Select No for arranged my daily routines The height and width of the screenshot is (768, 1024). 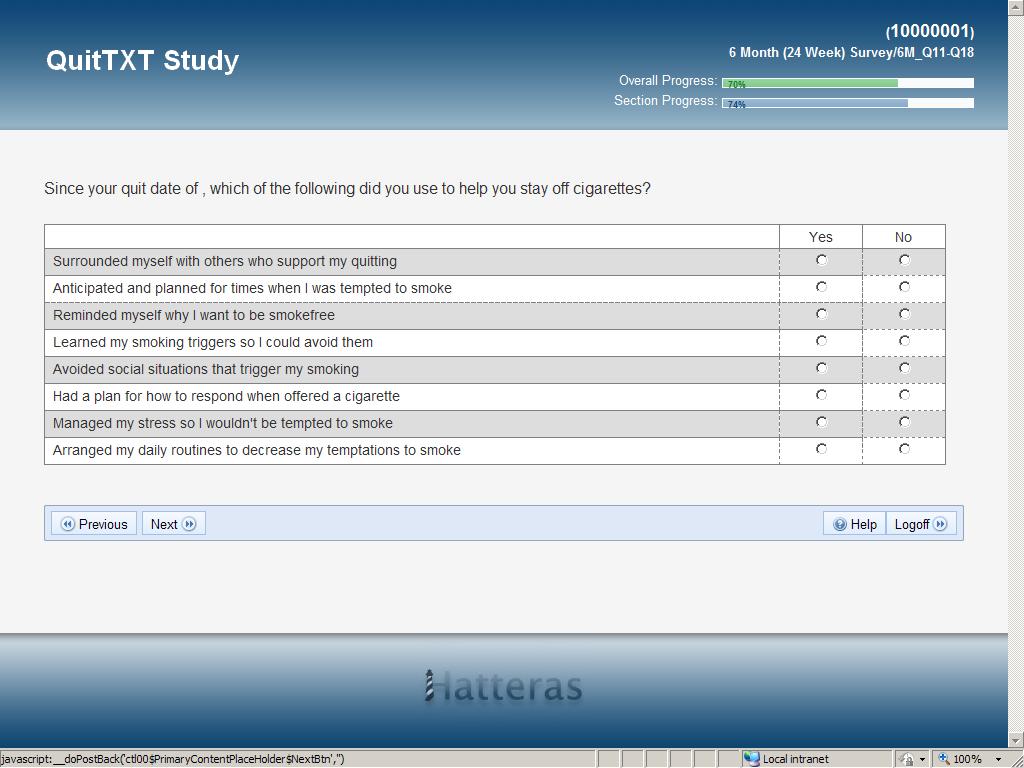coord(904,449)
